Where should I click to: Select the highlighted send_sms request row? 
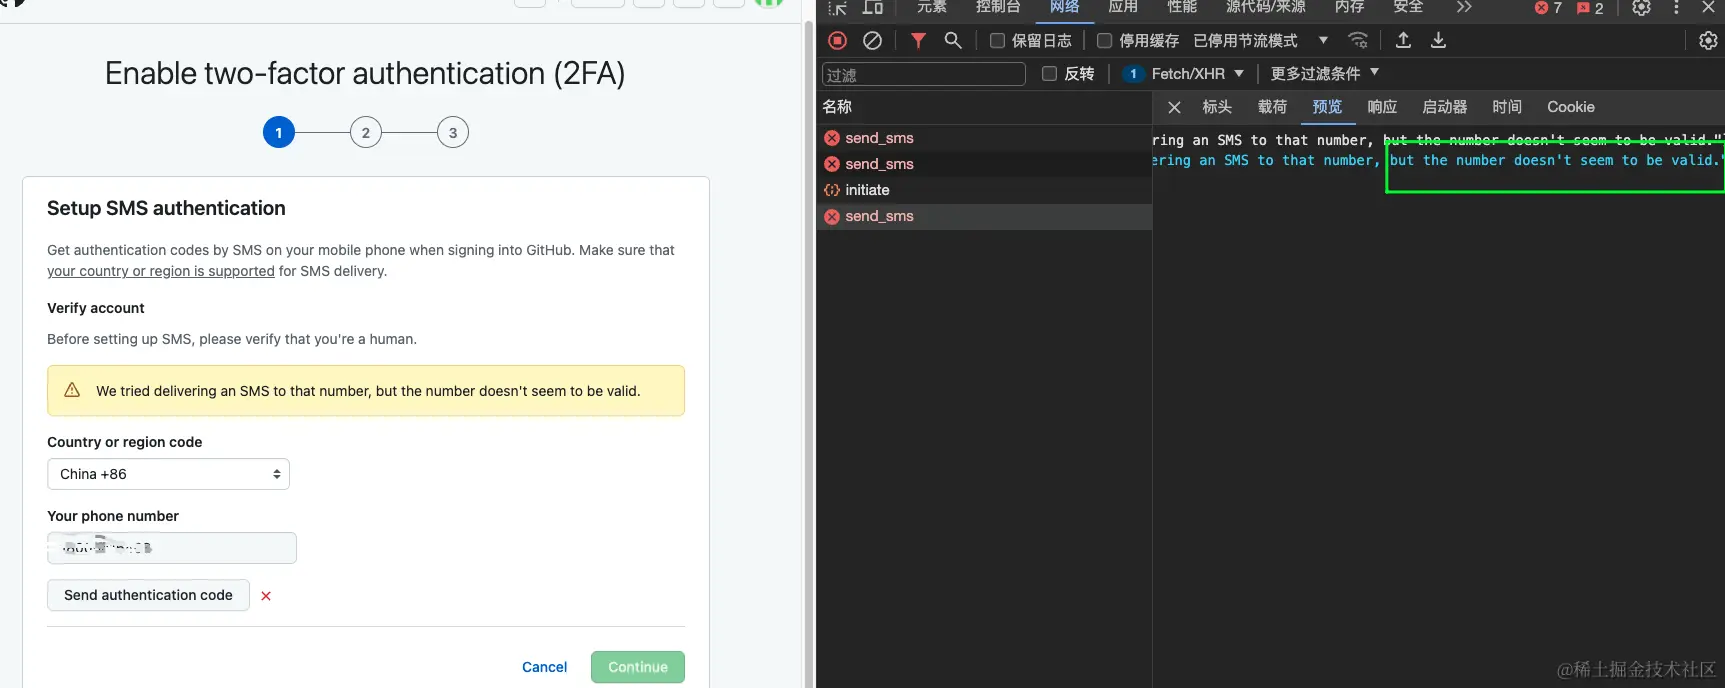(x=984, y=216)
